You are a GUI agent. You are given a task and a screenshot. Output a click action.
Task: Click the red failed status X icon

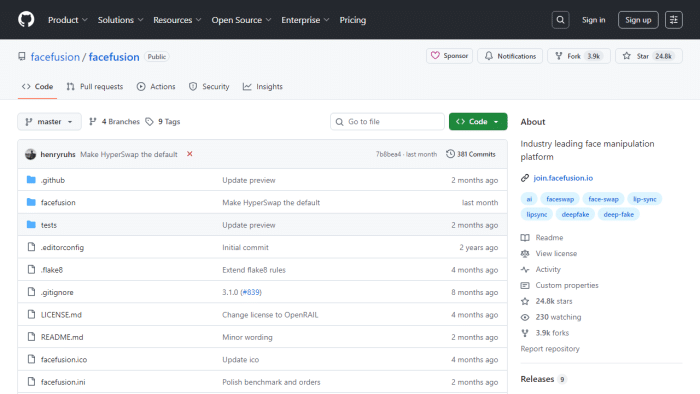[x=189, y=154]
